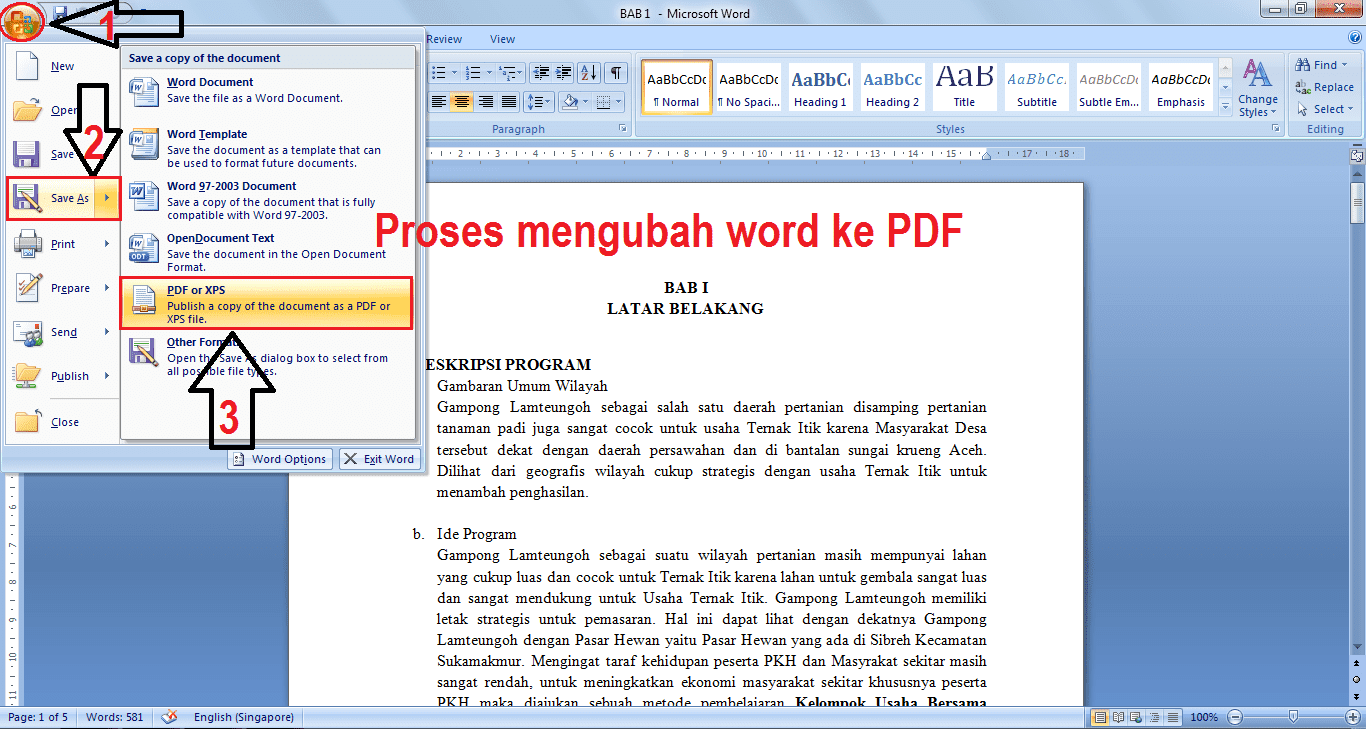1366x729 pixels.
Task: Open the Numbering dropdown arrow
Action: point(489,72)
